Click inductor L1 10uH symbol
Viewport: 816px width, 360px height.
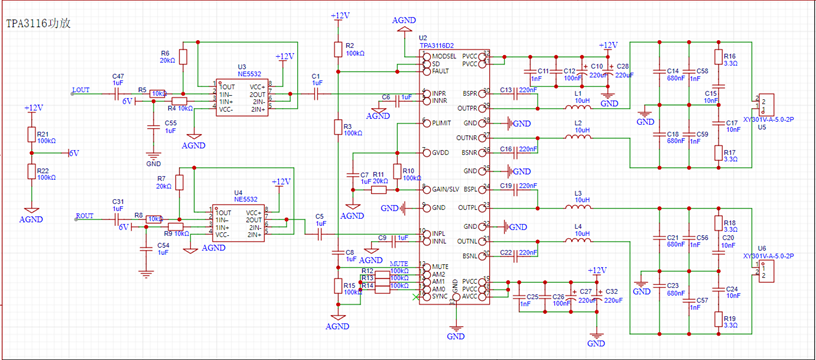click(579, 108)
